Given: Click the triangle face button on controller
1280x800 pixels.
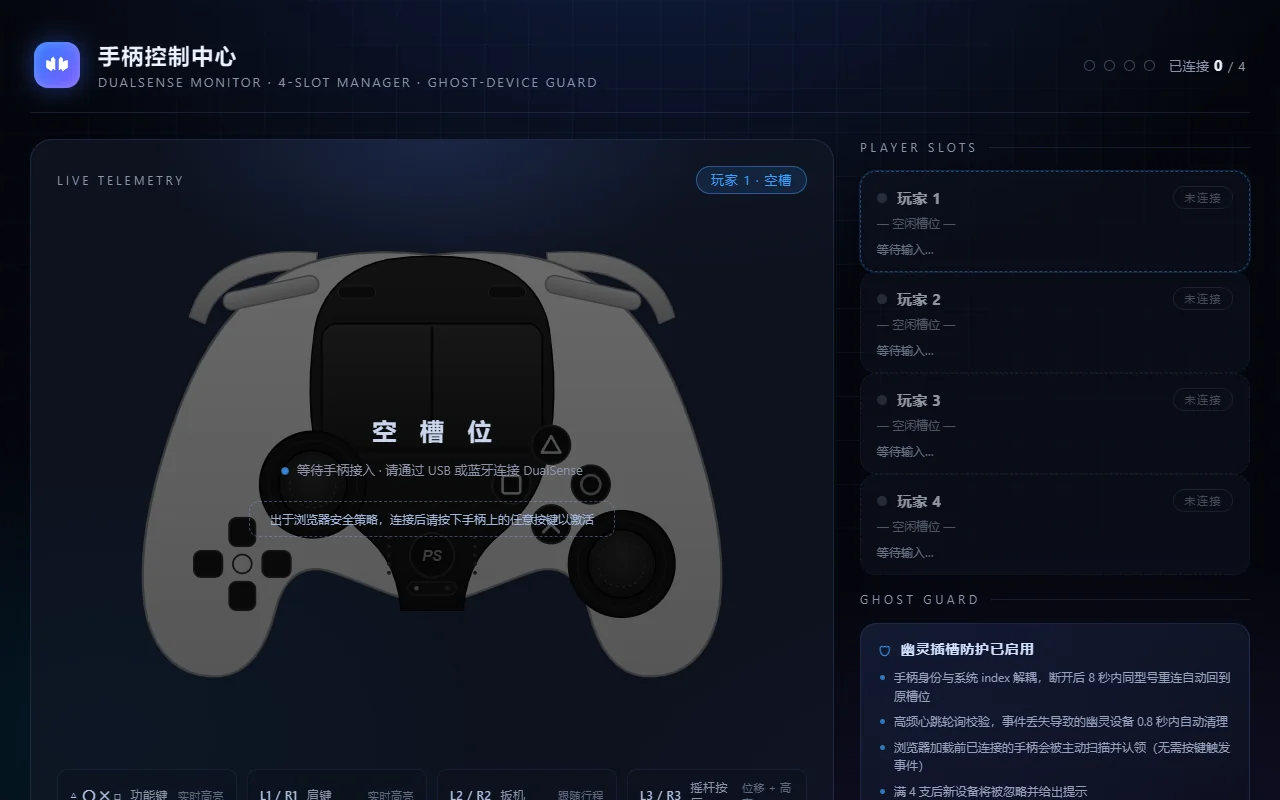Looking at the screenshot, I should tap(551, 445).
